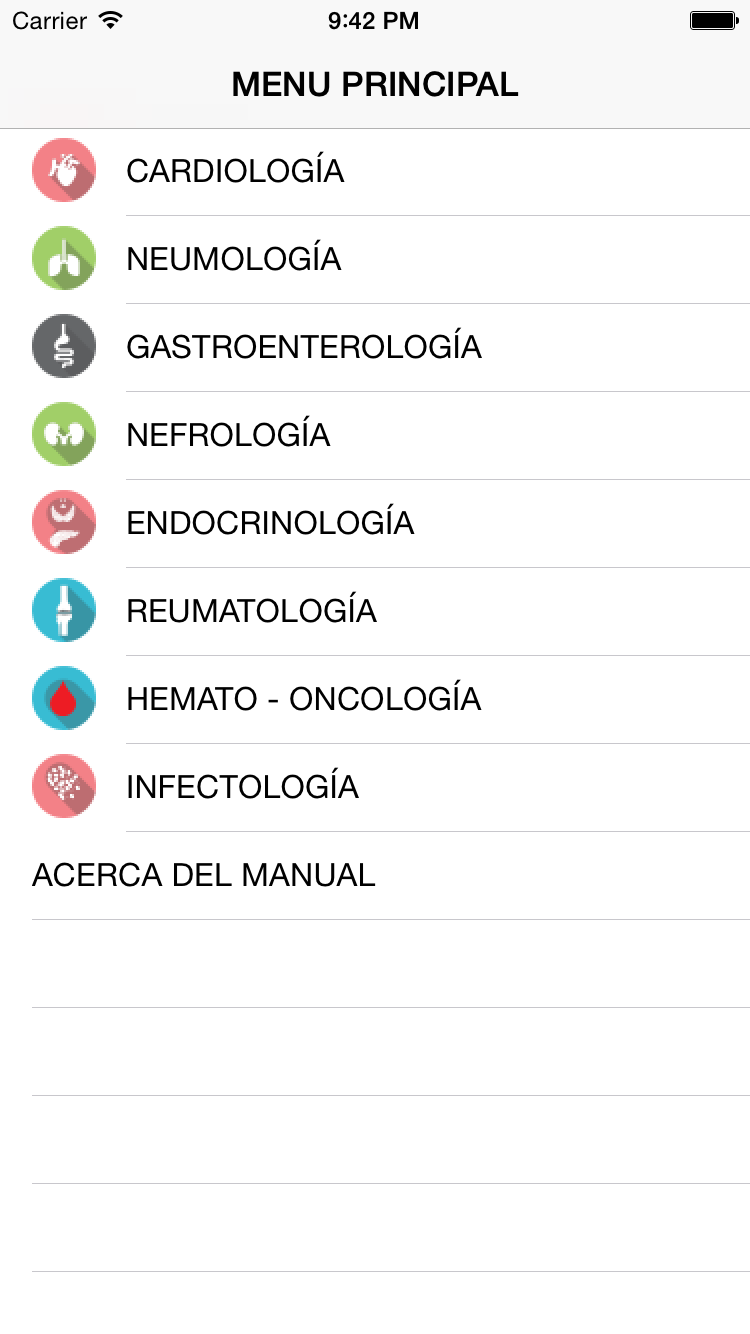
Task: Tap the blue bone joint icon
Action: click(x=64, y=611)
